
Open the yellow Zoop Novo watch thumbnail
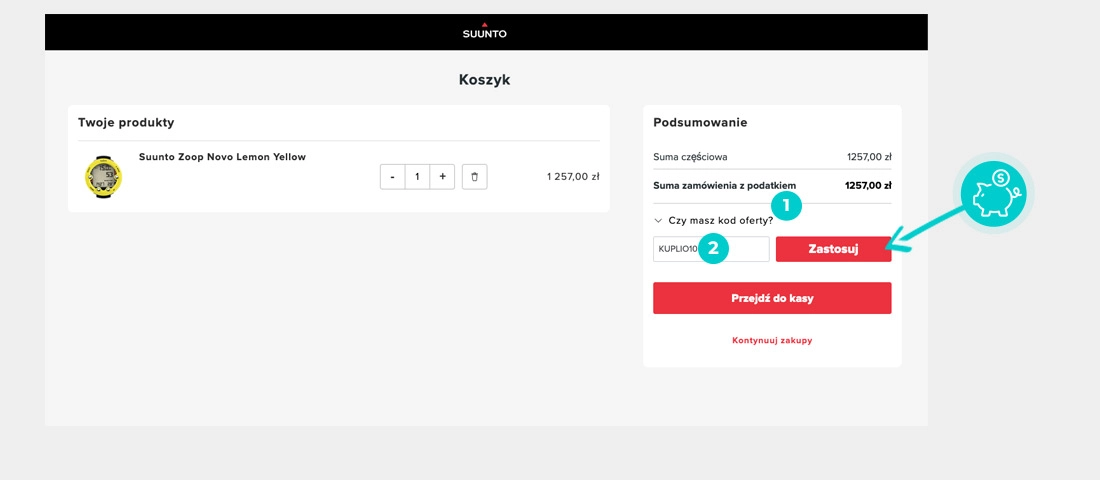[102, 177]
